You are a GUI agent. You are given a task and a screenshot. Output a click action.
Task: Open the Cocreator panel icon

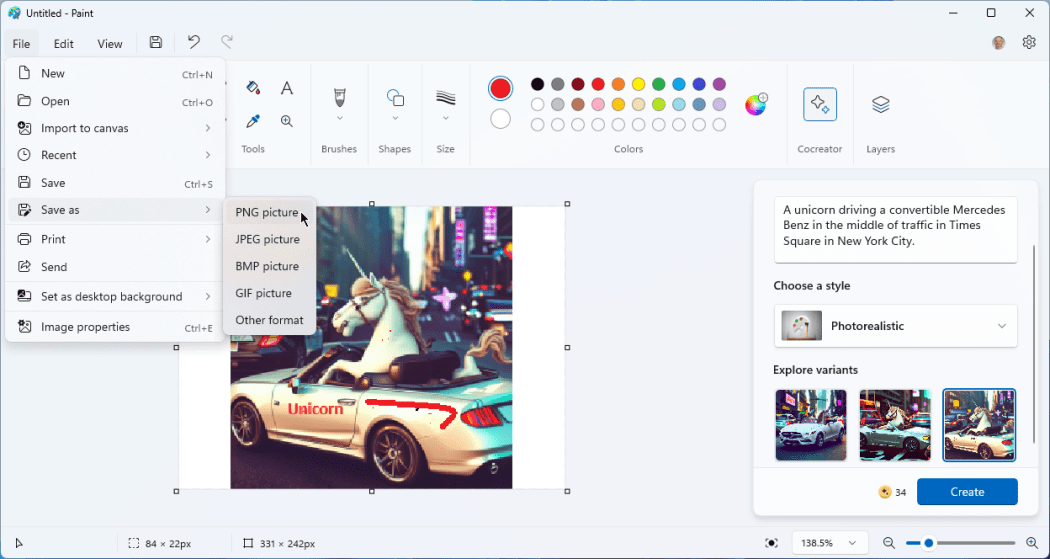[820, 104]
